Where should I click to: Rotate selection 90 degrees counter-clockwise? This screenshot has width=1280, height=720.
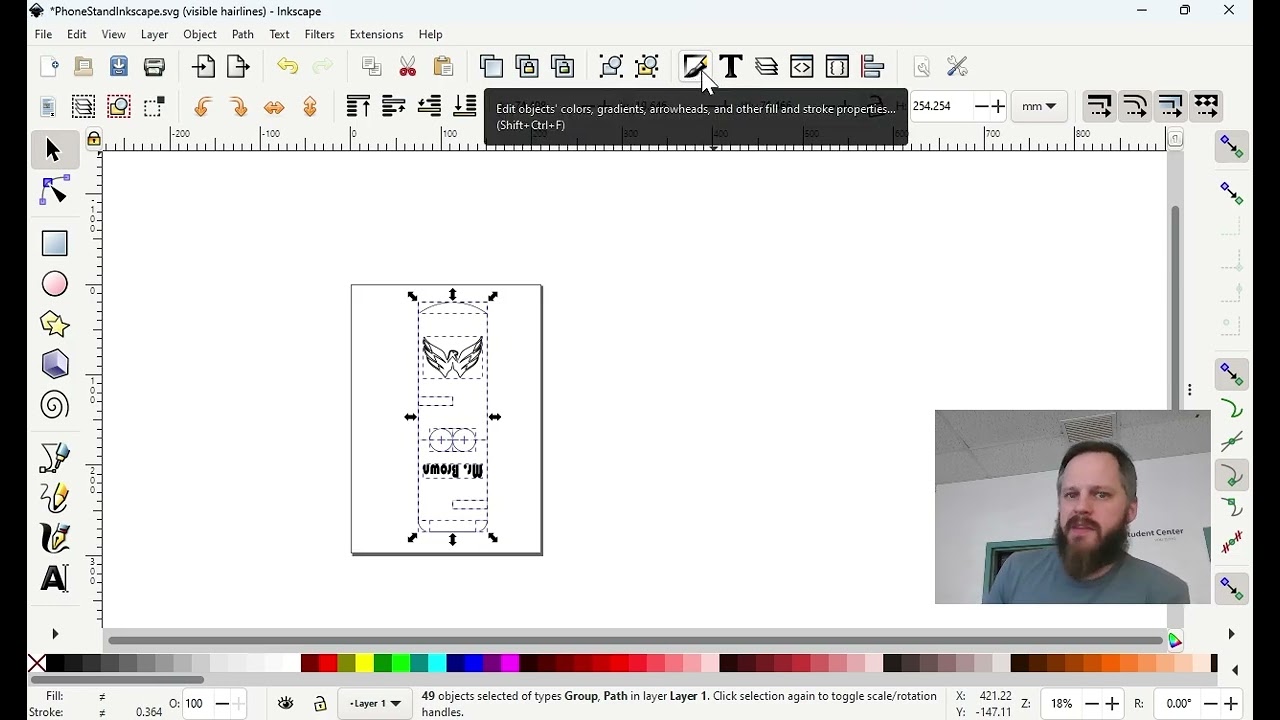[x=203, y=106]
